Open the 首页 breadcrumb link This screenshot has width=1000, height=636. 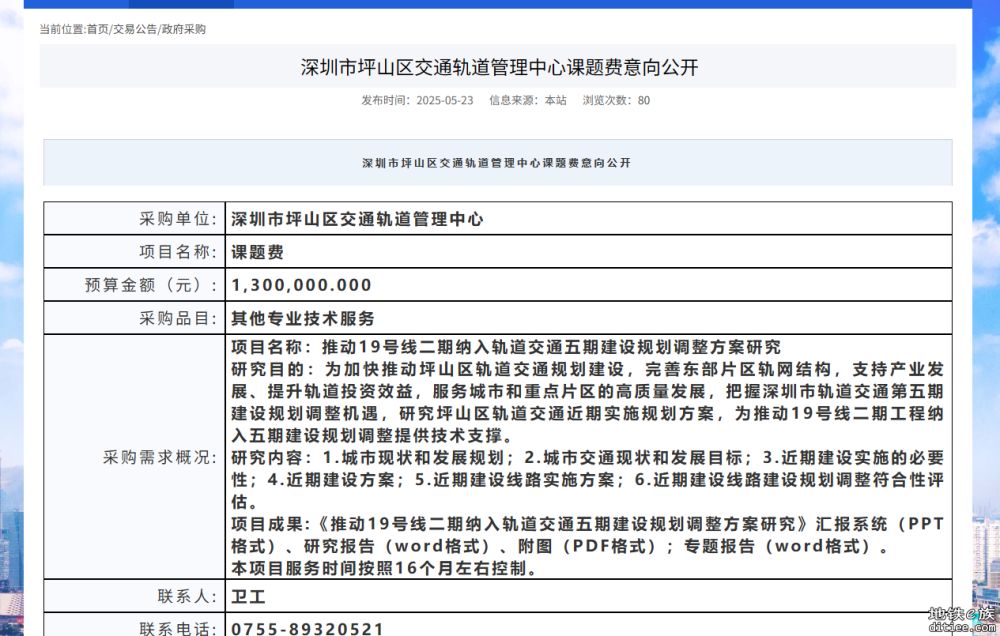pyautogui.click(x=98, y=29)
